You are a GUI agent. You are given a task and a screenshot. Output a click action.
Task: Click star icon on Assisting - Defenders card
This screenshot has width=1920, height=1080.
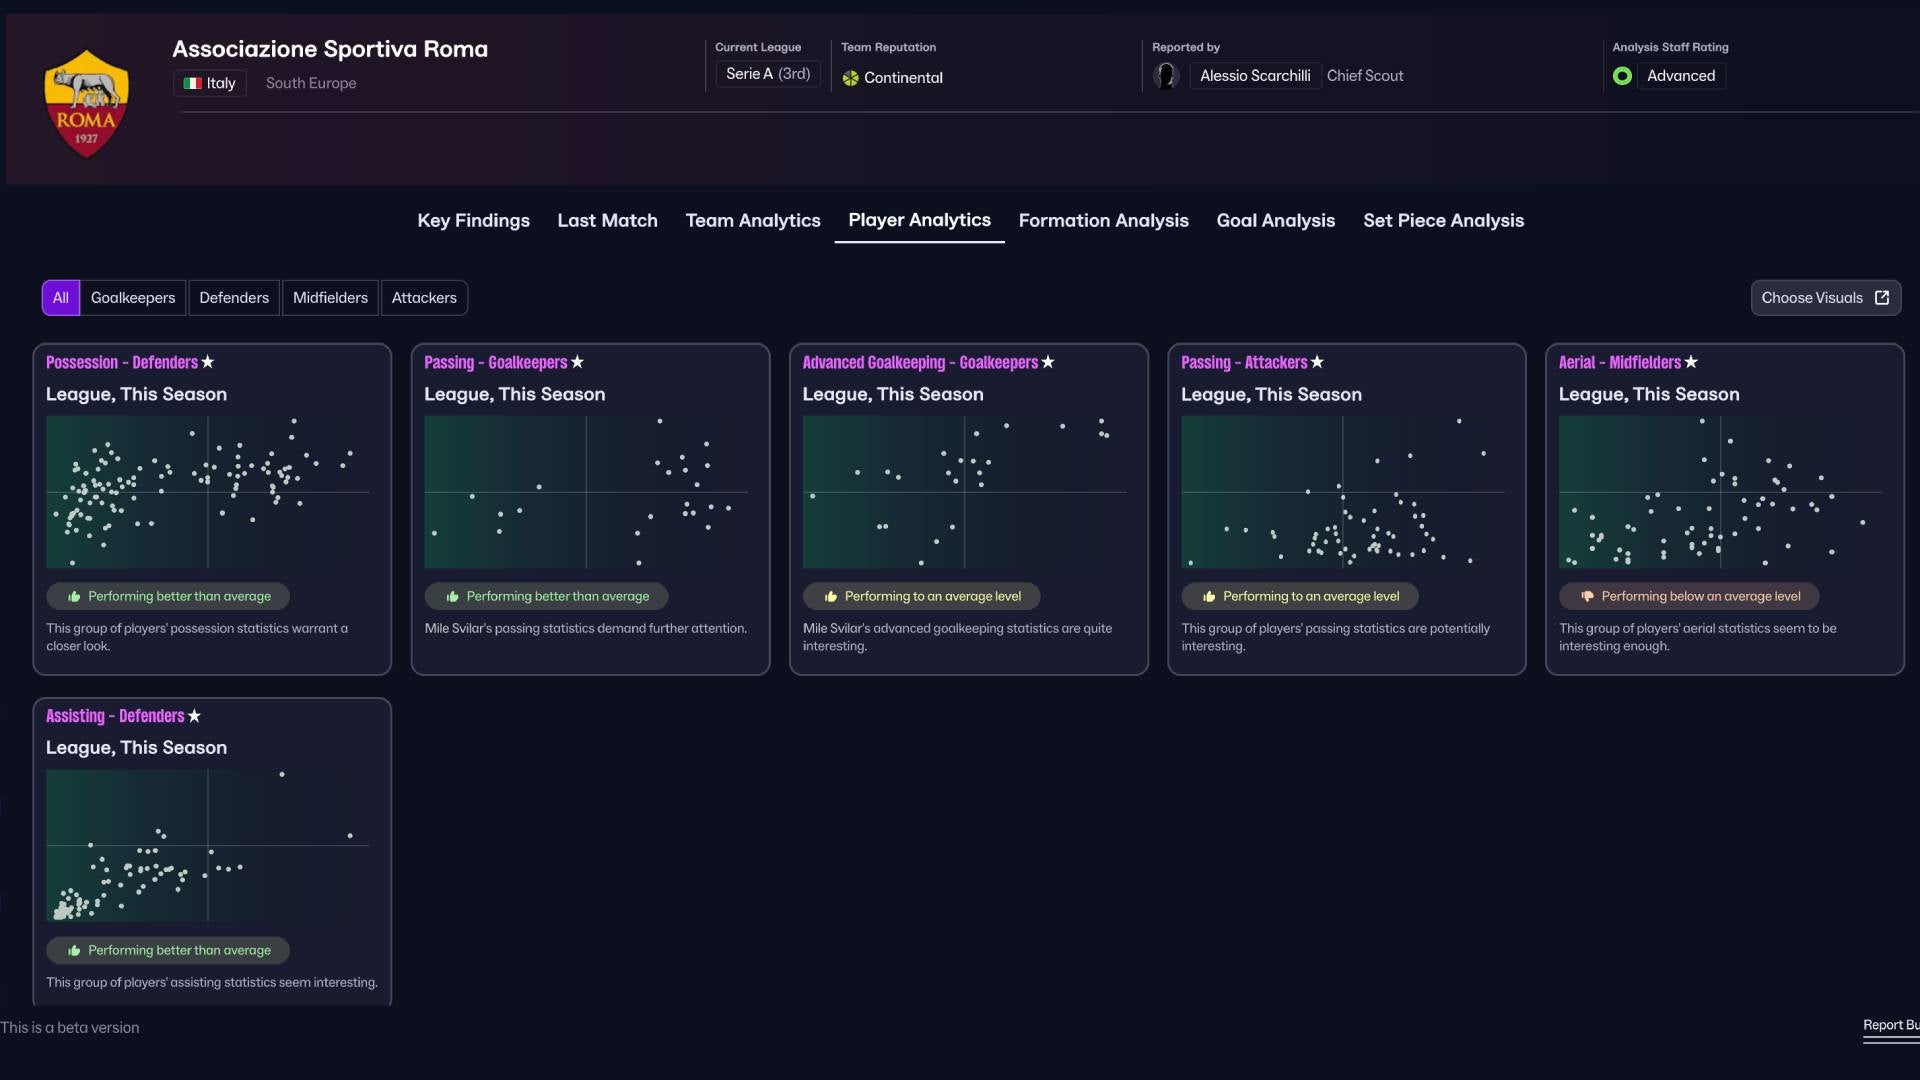(x=195, y=716)
